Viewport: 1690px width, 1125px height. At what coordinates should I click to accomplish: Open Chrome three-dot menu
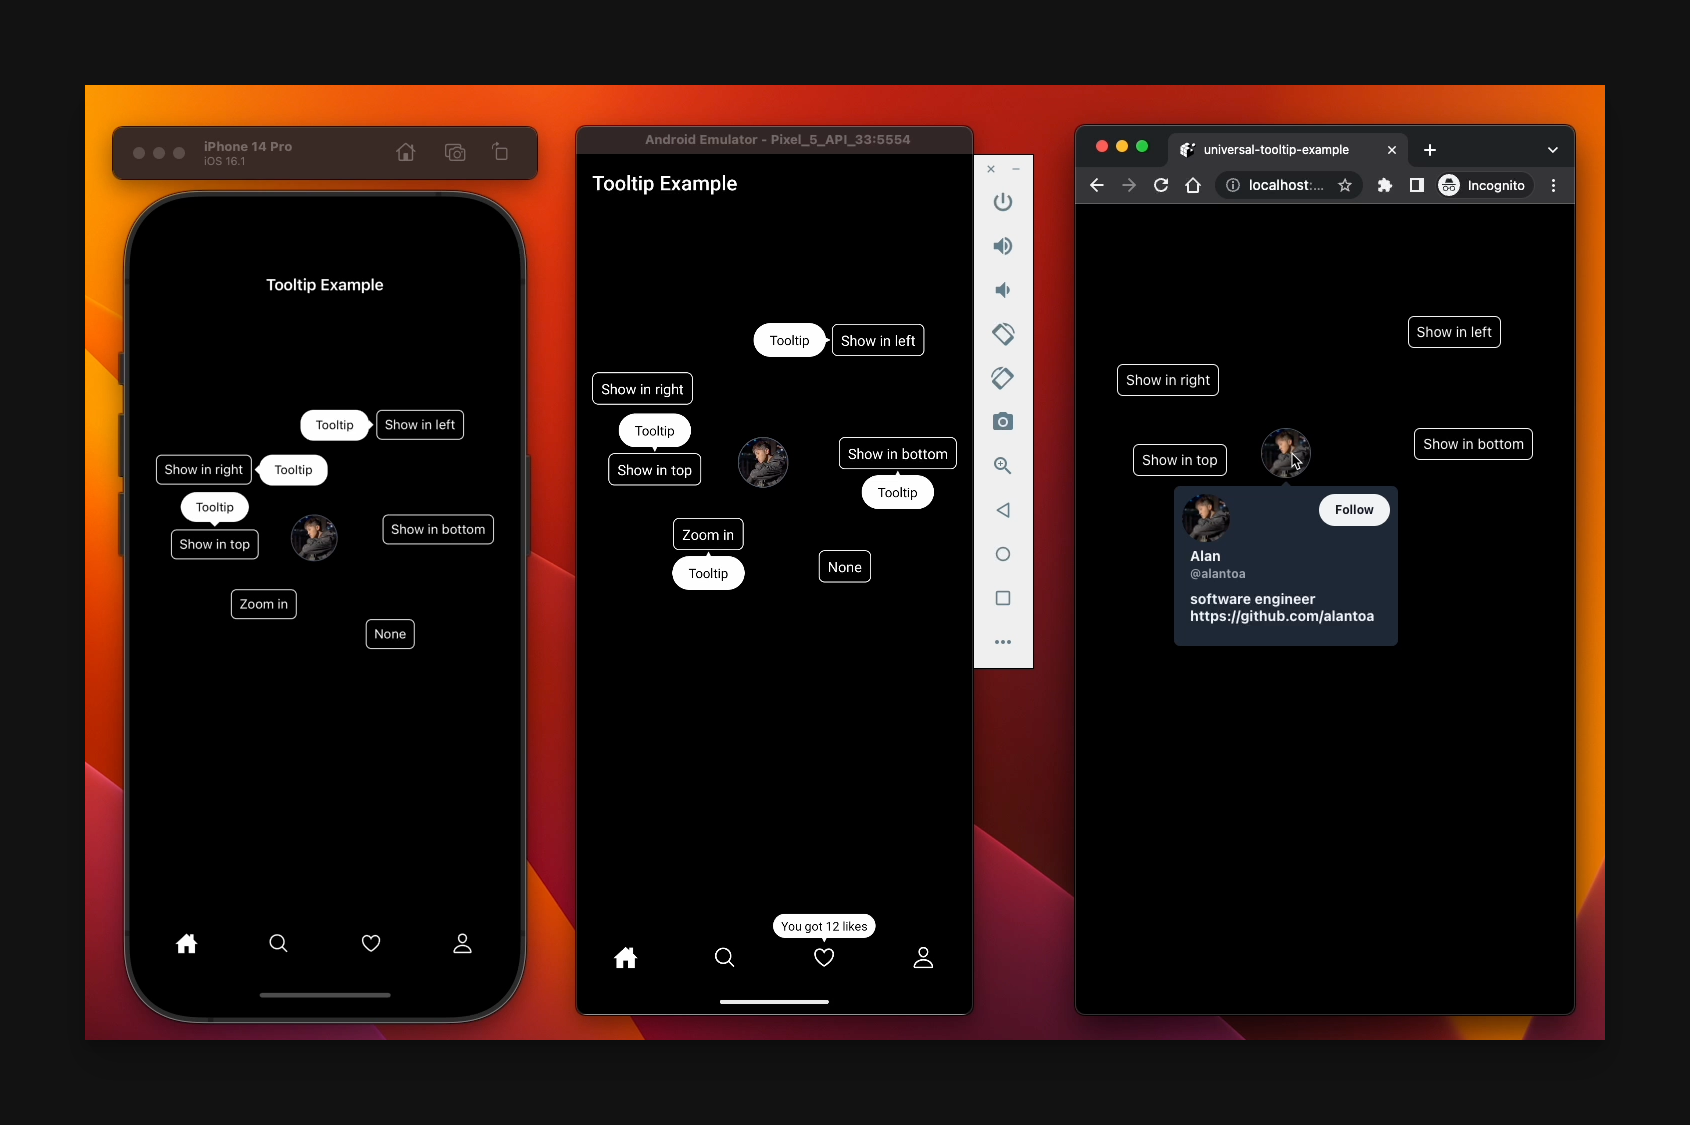1553,185
